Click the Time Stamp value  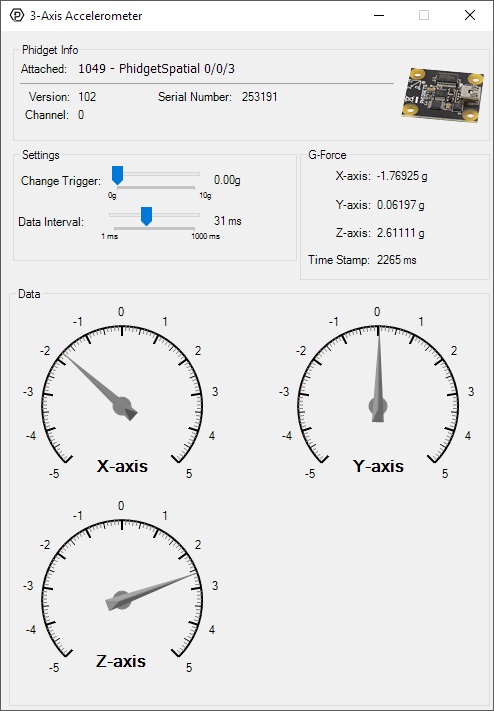coord(396,260)
